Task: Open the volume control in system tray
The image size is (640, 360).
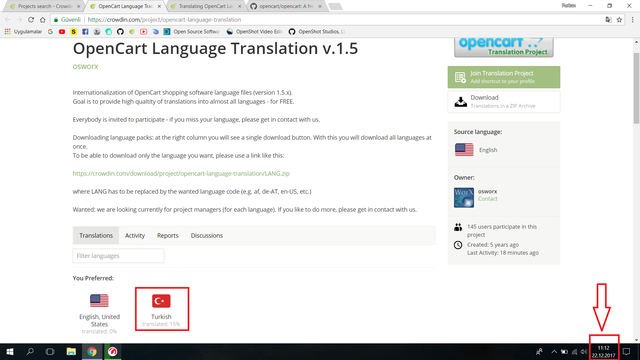Action: point(584,352)
